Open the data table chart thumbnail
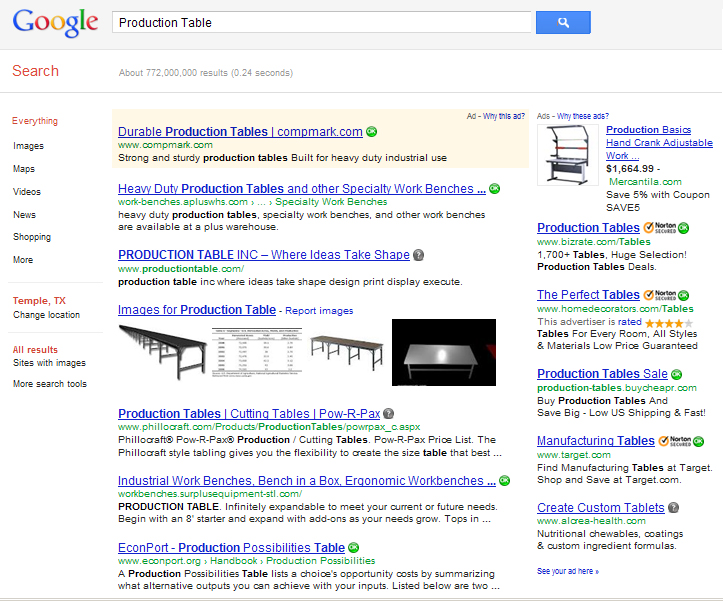 [257, 352]
